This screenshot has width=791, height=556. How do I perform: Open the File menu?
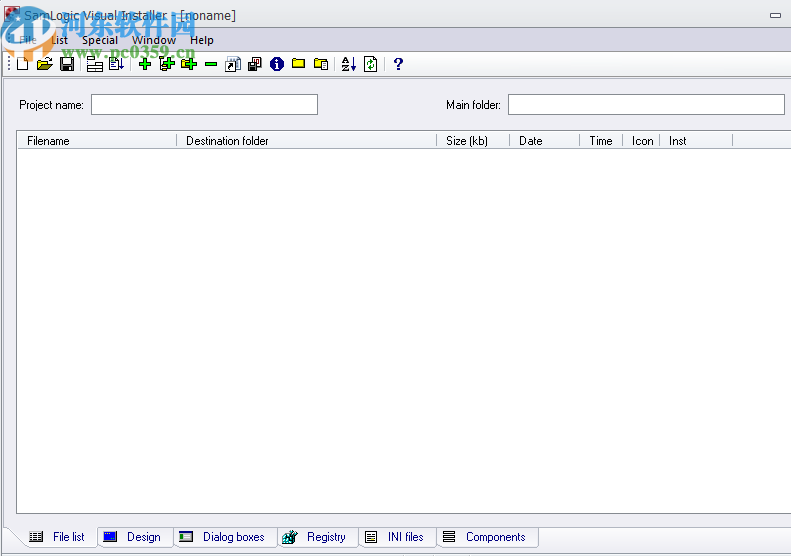(28, 40)
